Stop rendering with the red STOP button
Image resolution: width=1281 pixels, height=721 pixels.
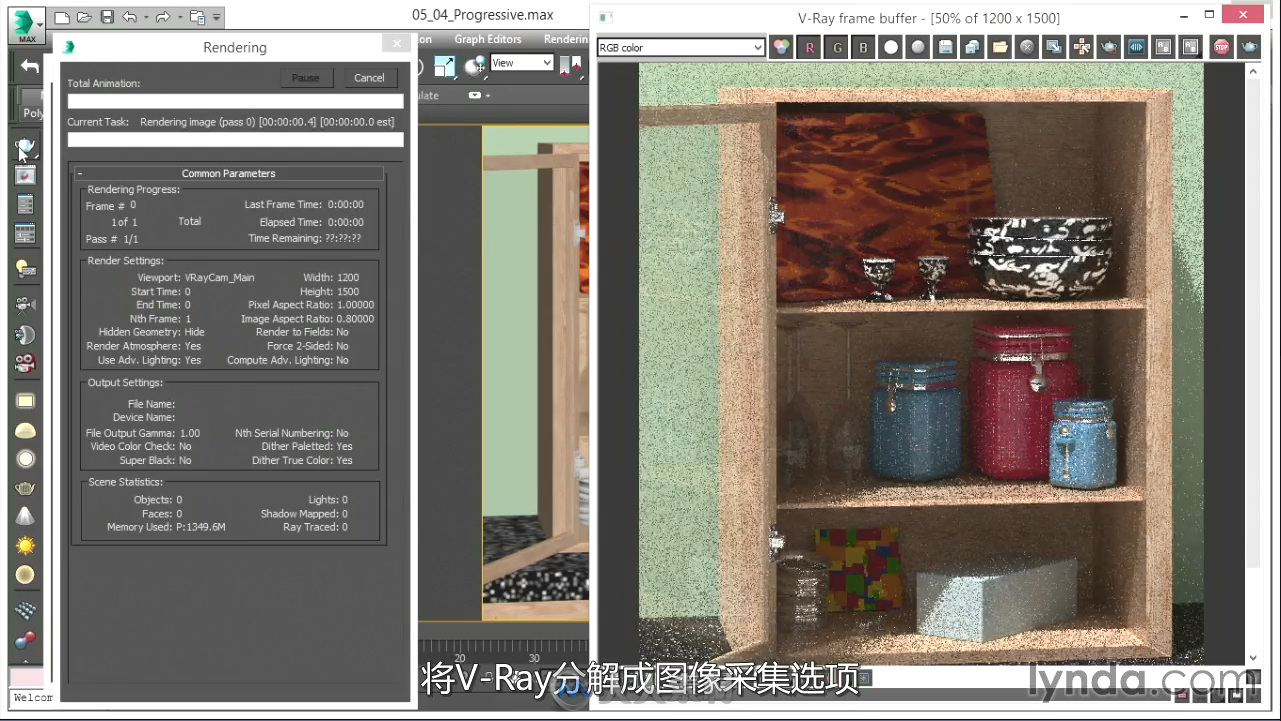pyautogui.click(x=1221, y=47)
